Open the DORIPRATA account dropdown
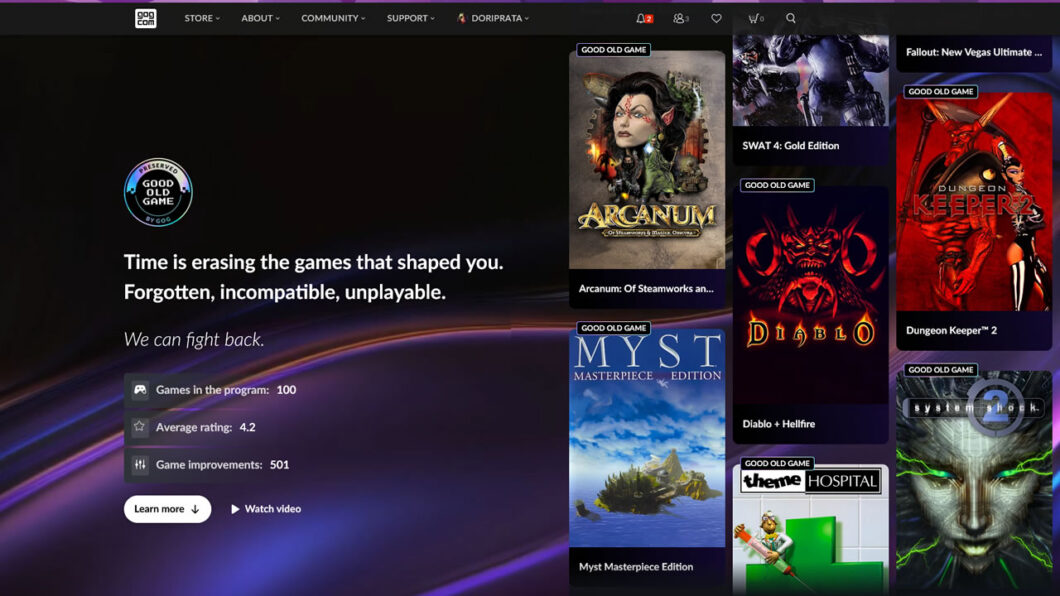 (493, 18)
